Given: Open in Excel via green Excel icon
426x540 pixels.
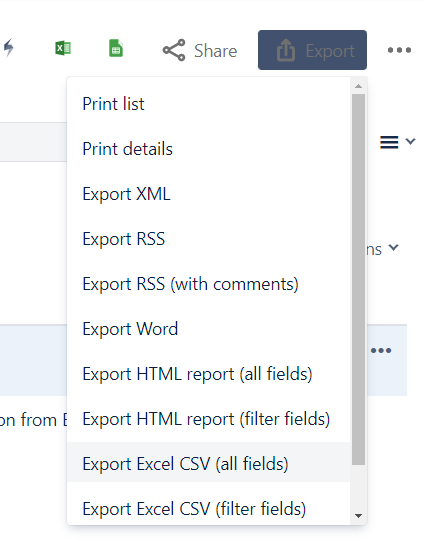Looking at the screenshot, I should pos(63,48).
